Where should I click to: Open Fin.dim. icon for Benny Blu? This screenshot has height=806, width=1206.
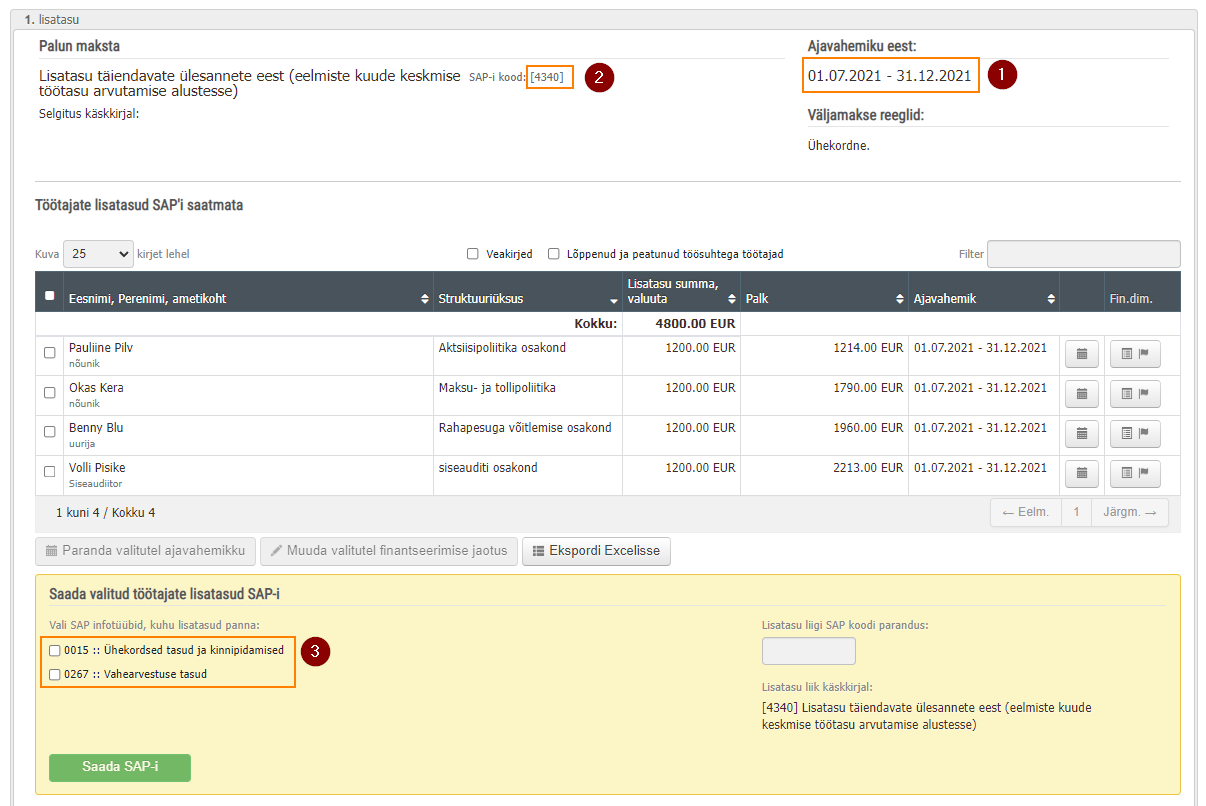1135,435
